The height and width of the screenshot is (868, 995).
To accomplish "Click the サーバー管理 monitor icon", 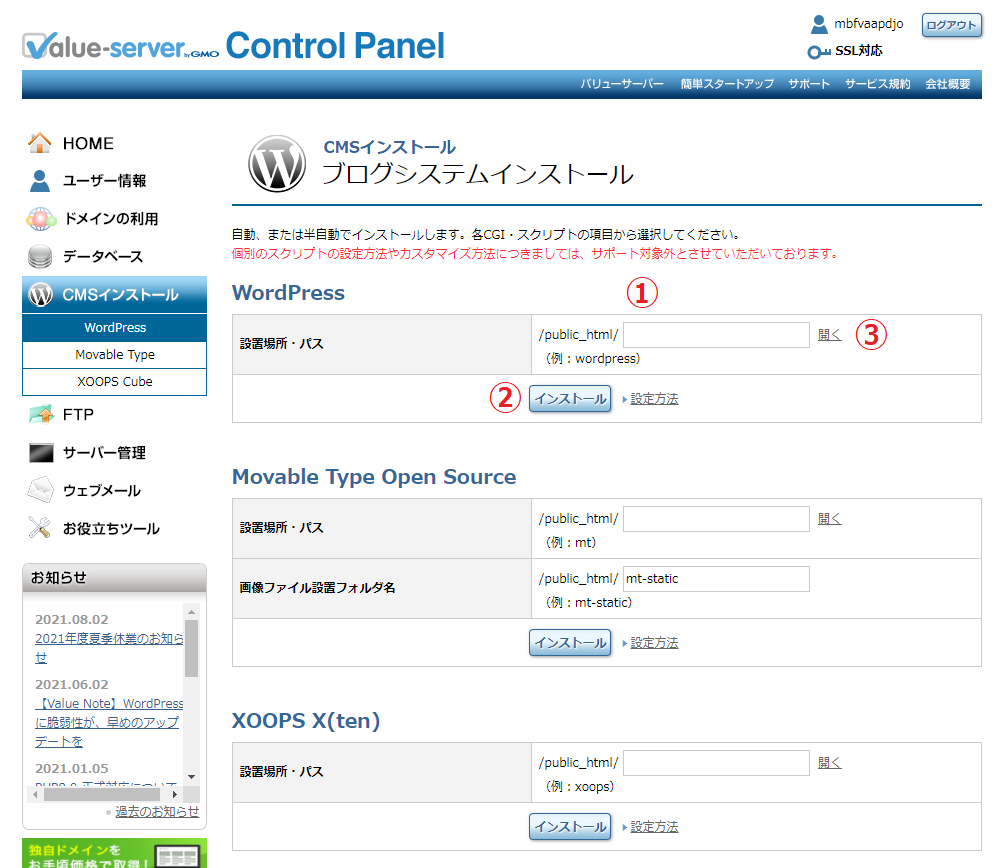I will (x=41, y=453).
